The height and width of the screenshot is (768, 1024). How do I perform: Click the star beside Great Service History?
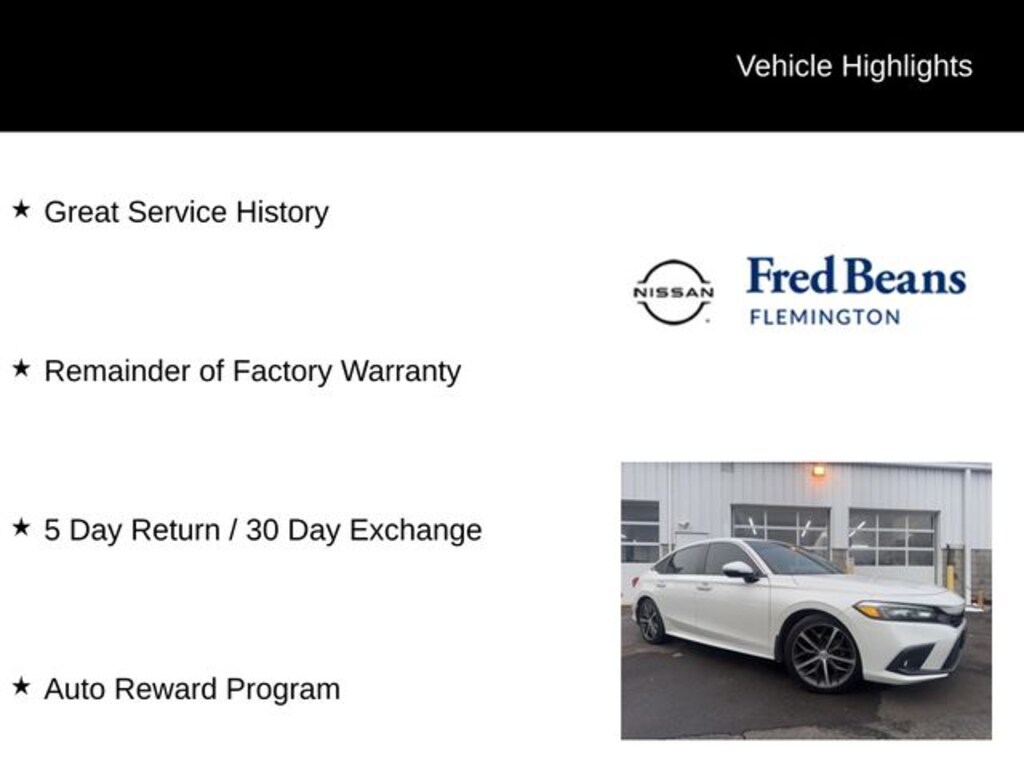coord(21,210)
